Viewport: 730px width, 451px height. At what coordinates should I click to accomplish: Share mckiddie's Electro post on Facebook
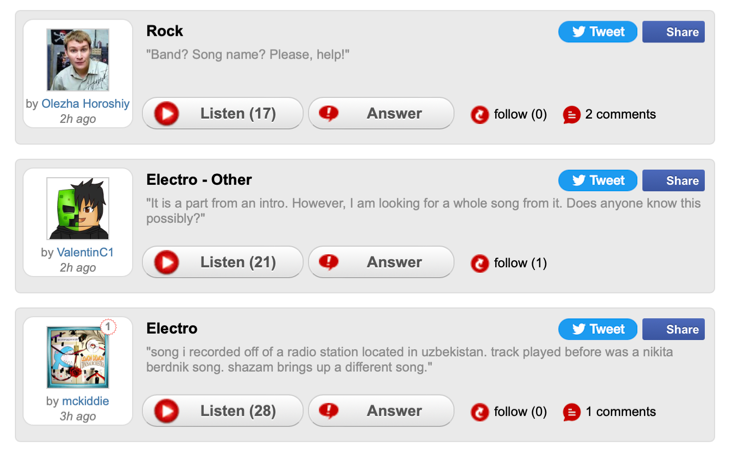673,329
